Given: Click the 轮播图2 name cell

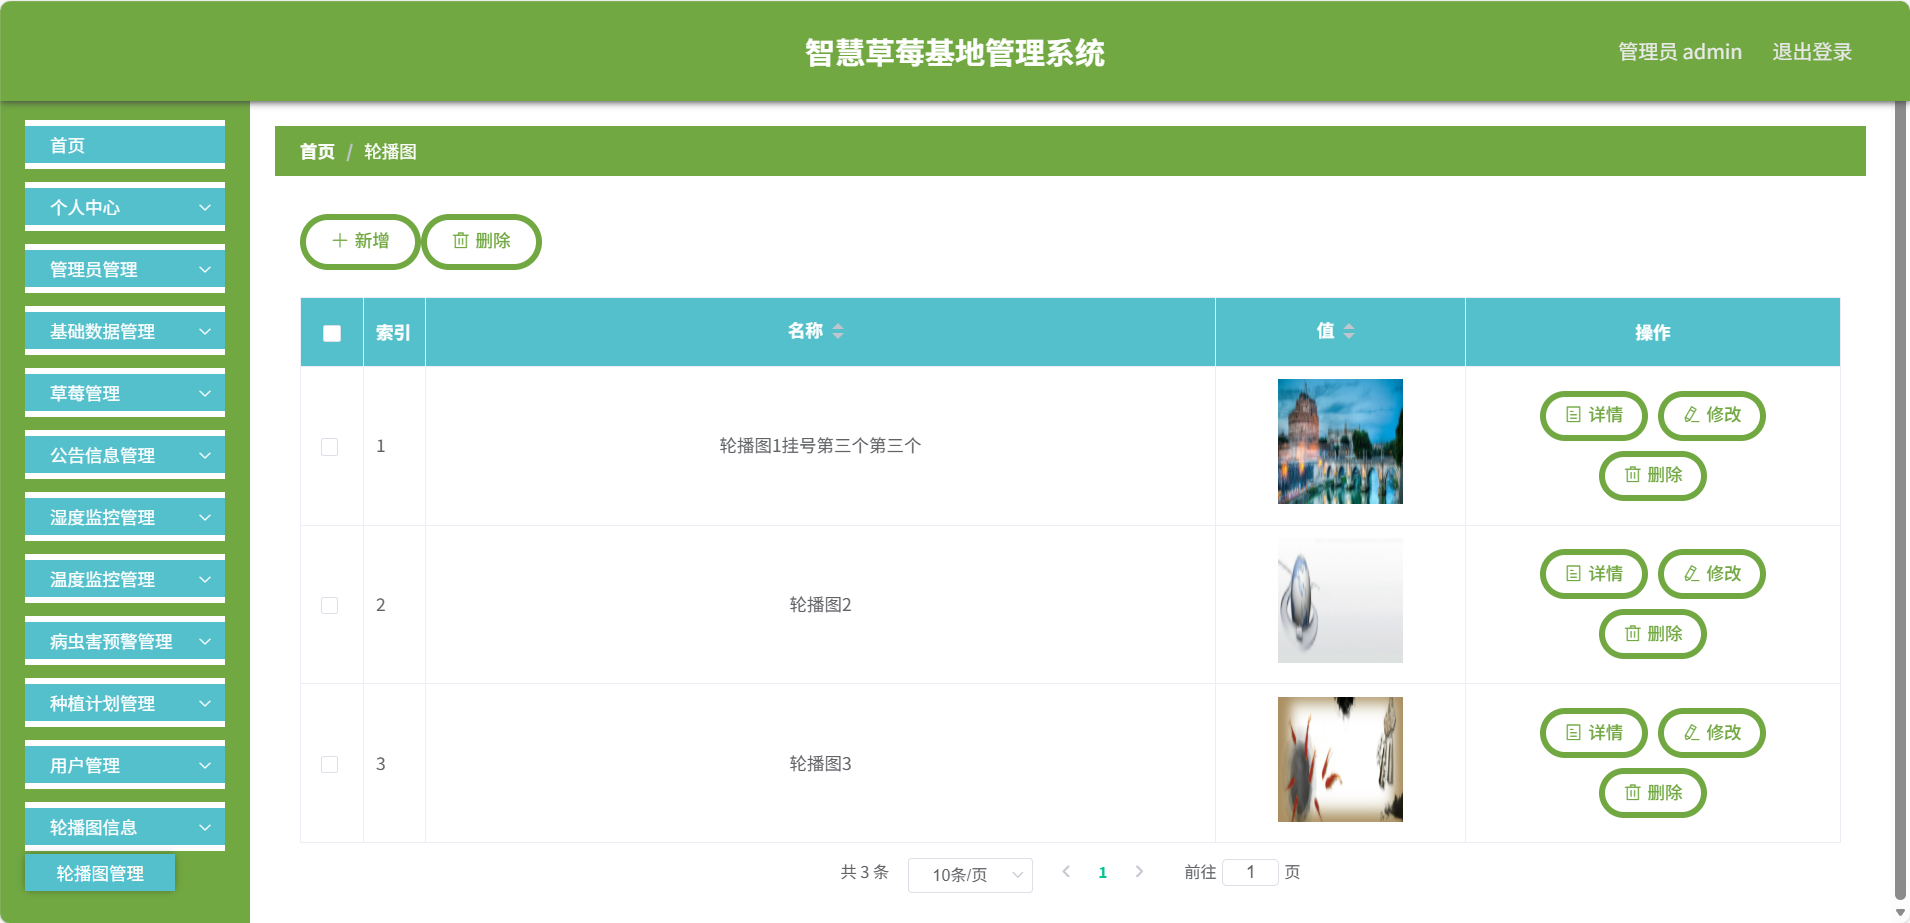Looking at the screenshot, I should tap(820, 605).
